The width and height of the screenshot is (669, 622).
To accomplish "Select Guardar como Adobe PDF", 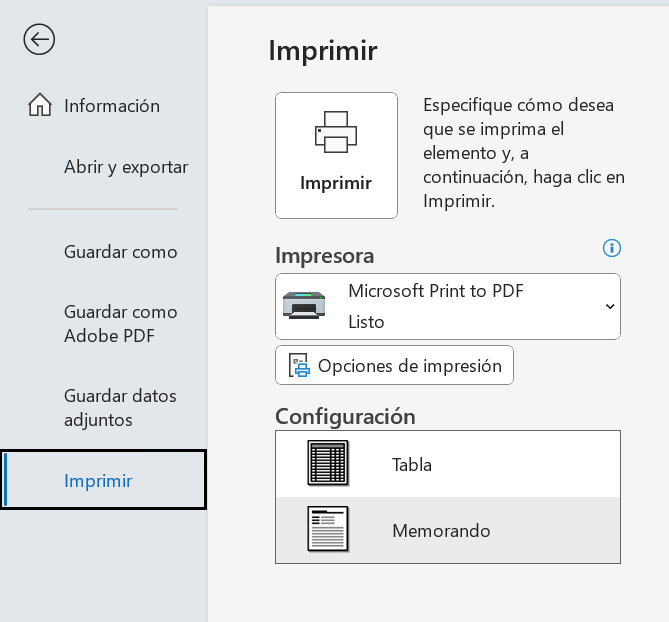I will point(121,324).
